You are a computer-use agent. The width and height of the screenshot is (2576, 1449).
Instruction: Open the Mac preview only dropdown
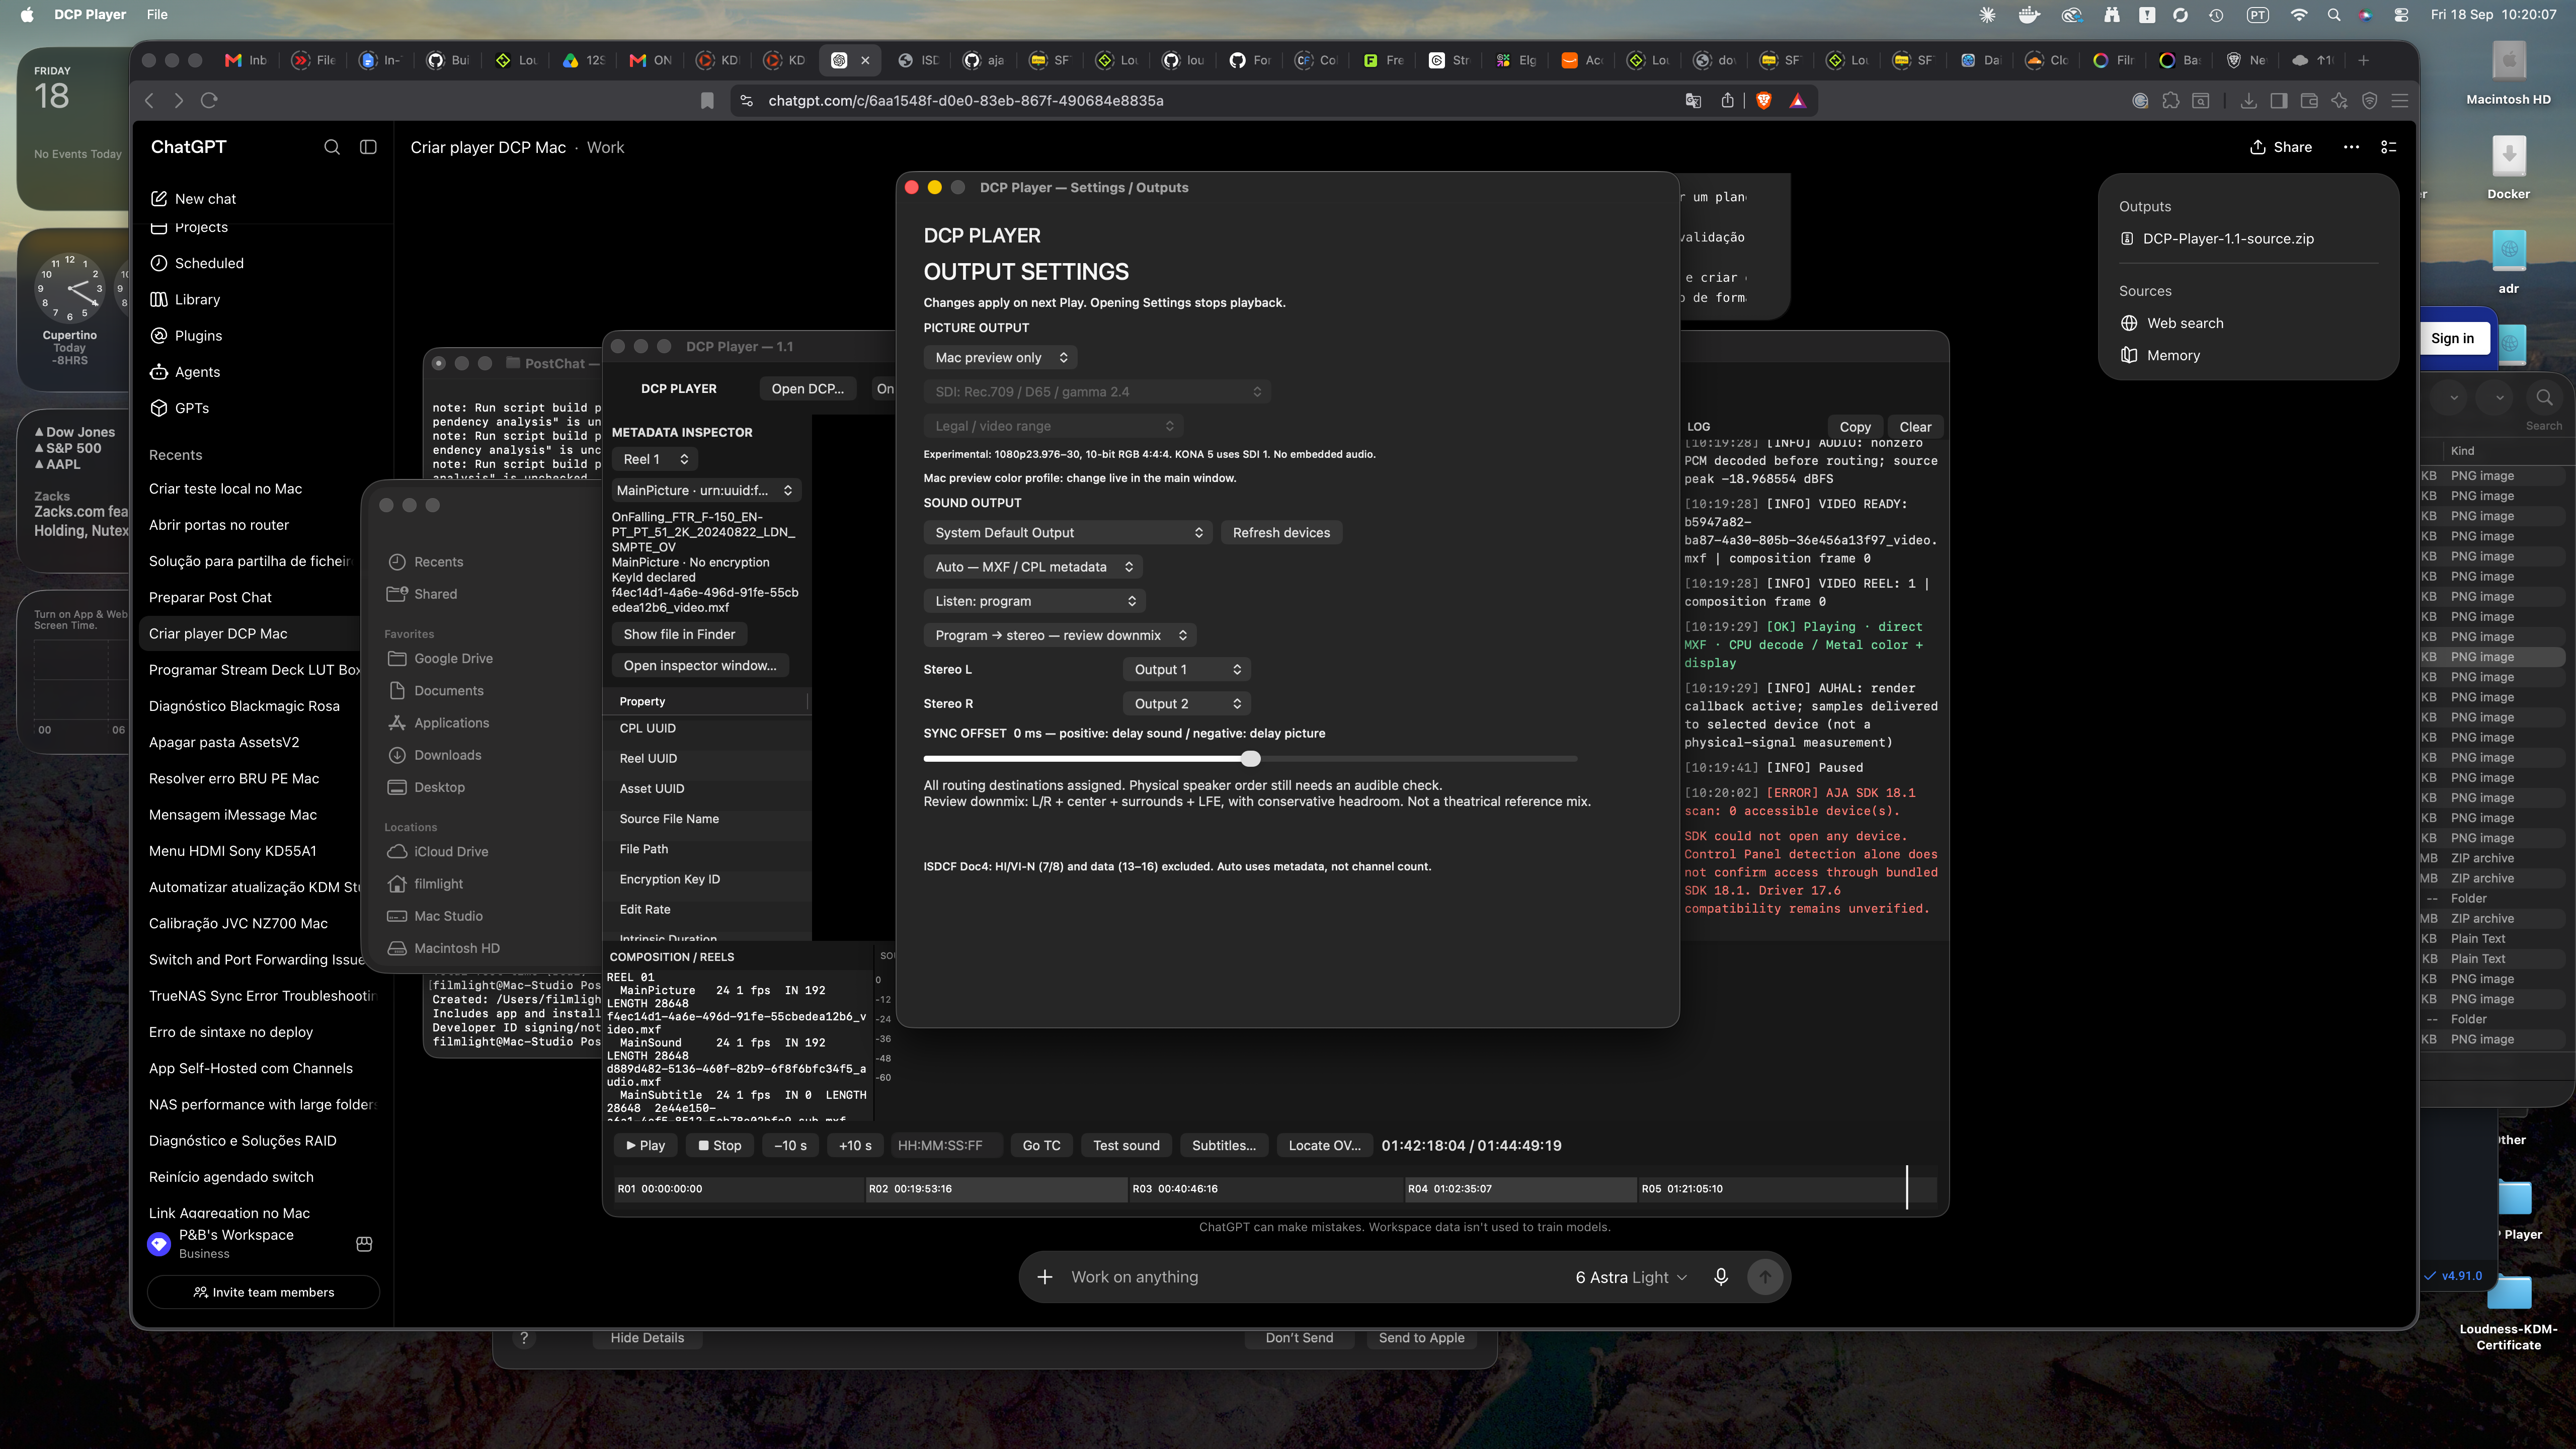(1000, 357)
